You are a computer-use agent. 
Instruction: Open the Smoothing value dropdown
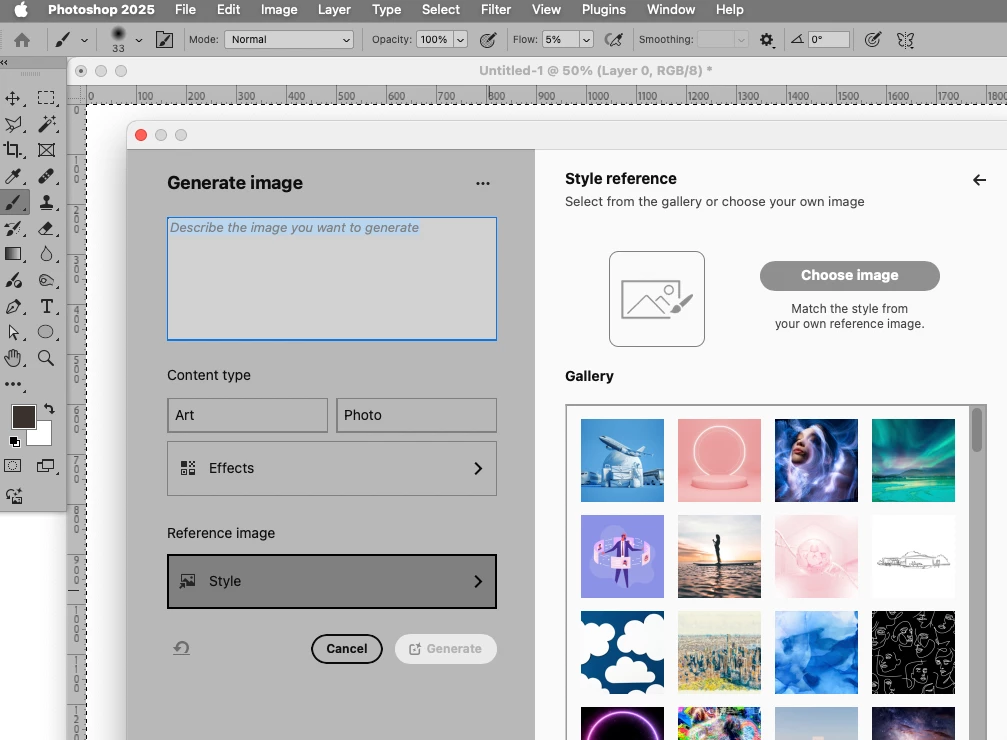pos(741,40)
